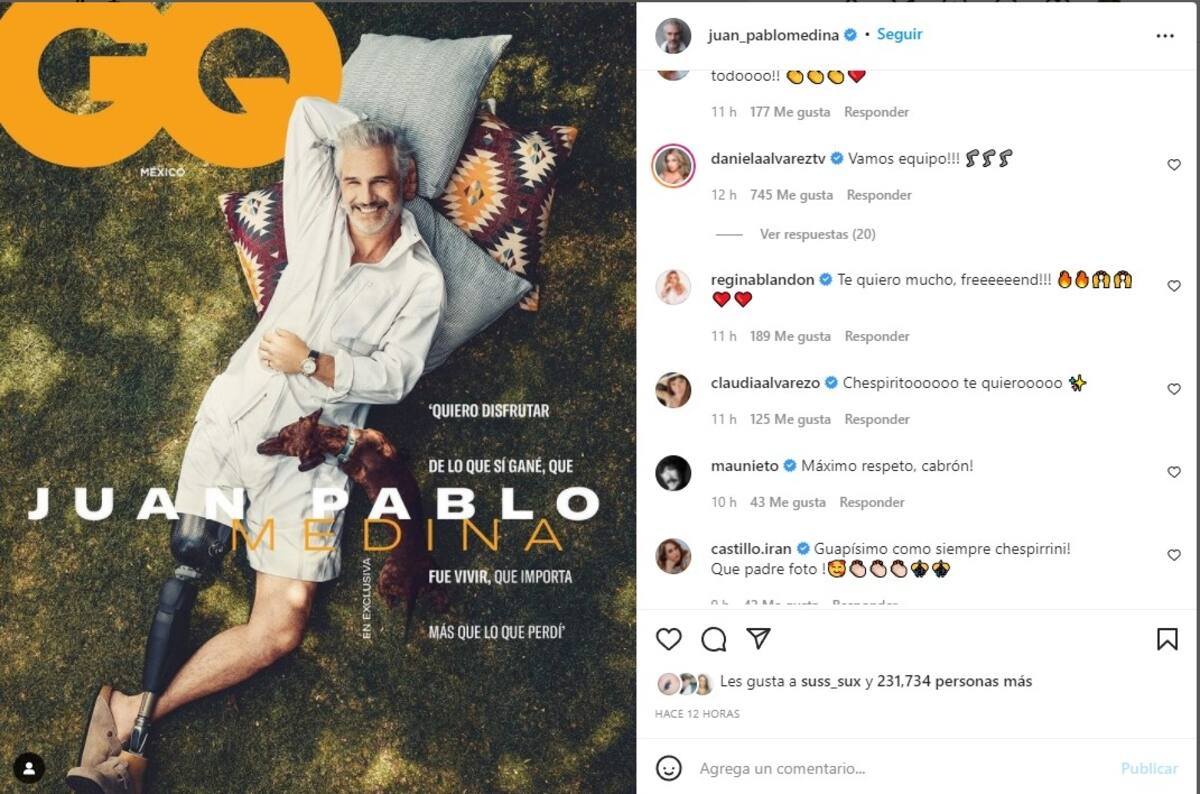Like maunieto's comment heart

(1174, 472)
